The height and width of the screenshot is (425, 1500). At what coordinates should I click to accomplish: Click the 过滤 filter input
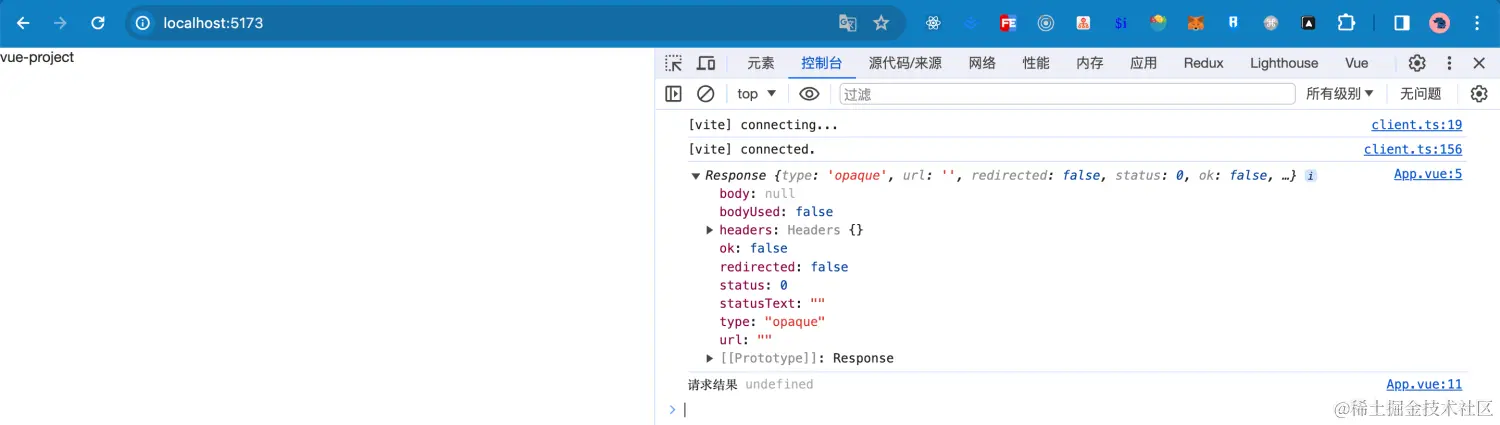[x=1067, y=94]
